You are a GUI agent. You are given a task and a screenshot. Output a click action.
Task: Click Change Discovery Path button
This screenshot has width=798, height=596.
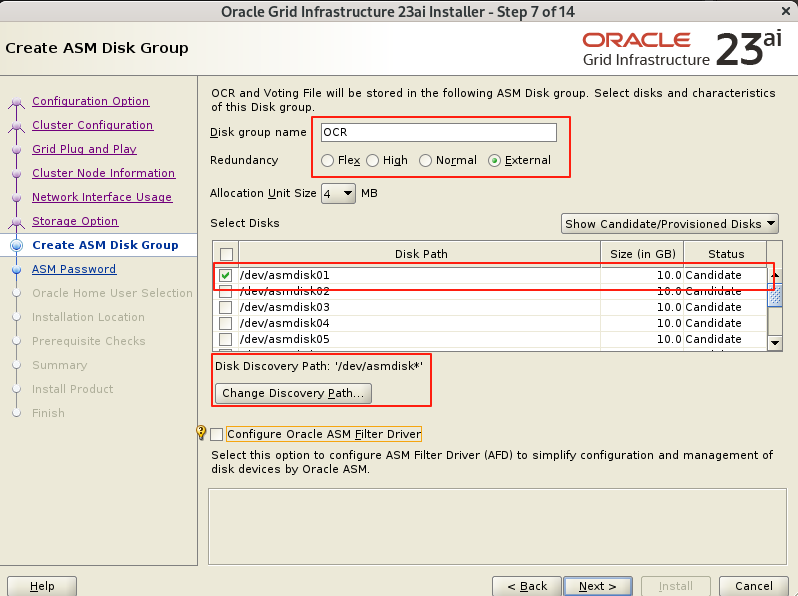293,393
